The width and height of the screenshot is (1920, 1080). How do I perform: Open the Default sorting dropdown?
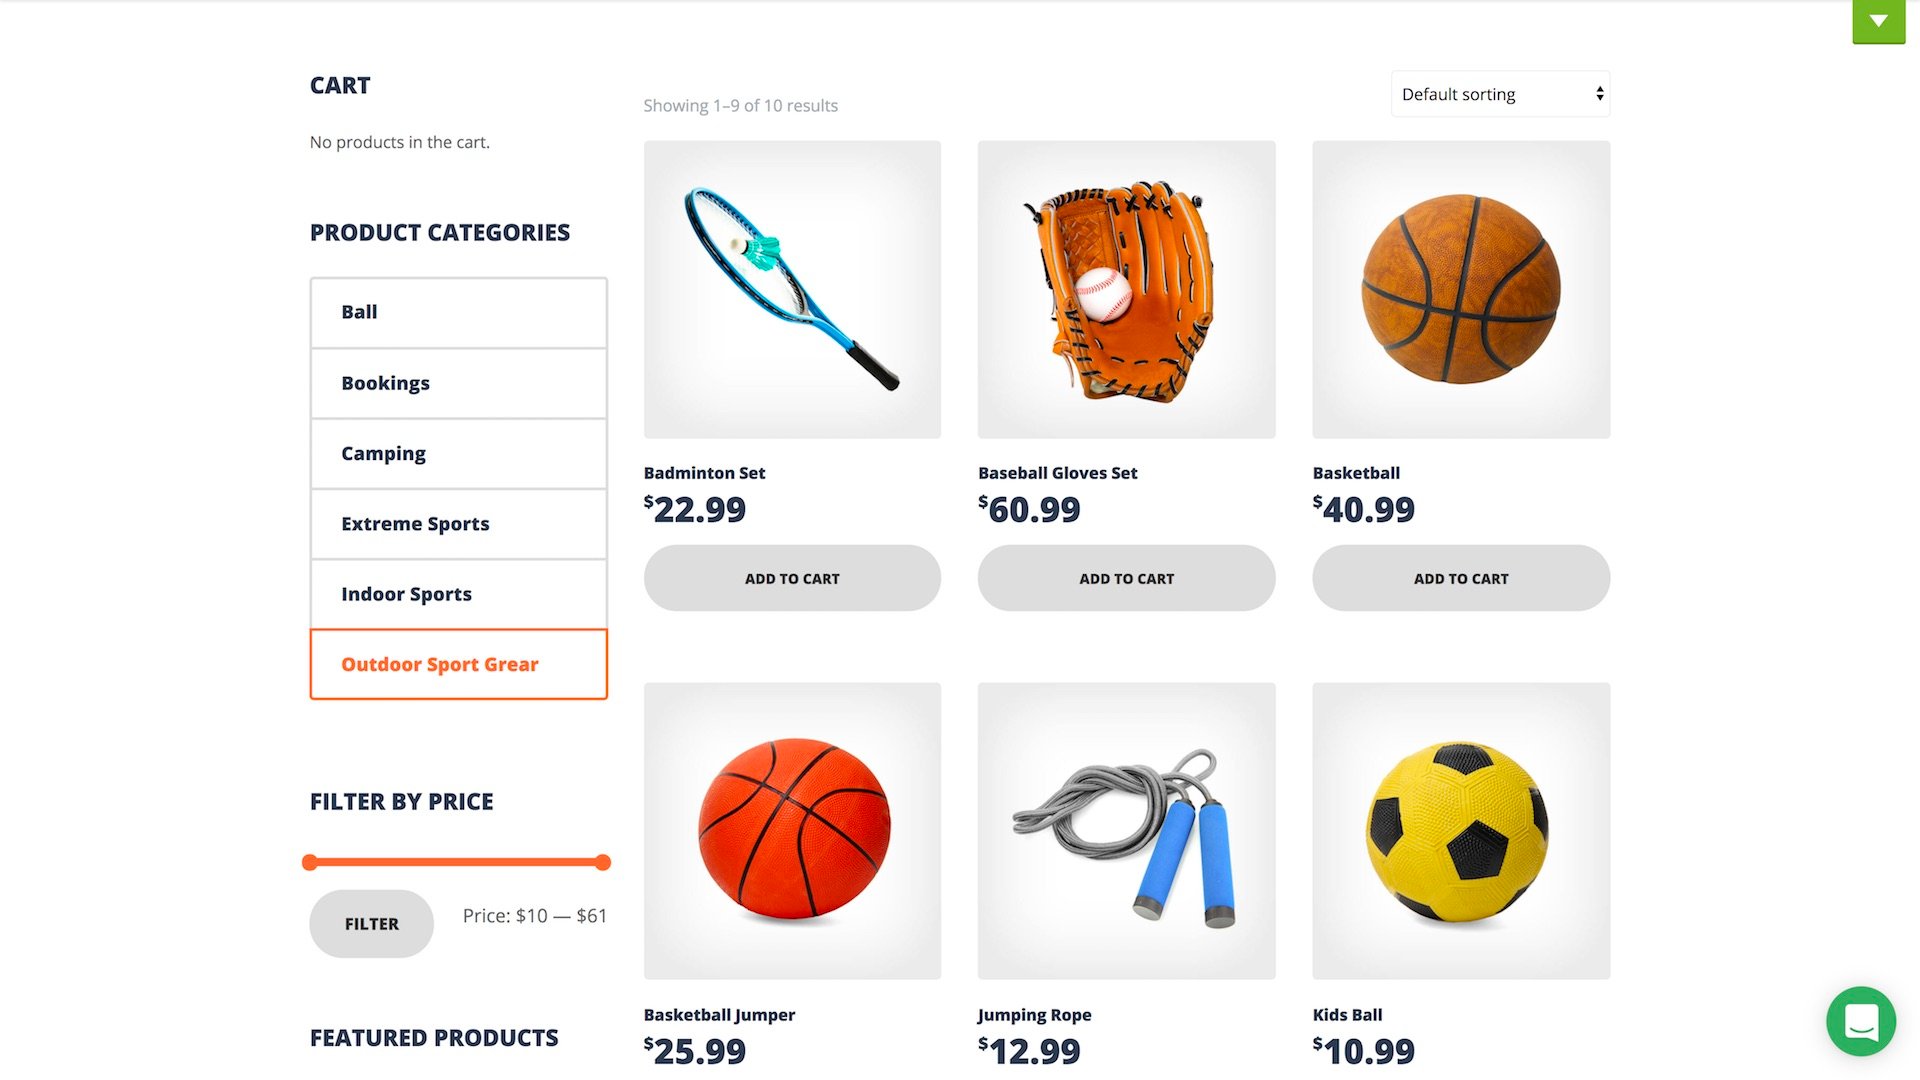pos(1500,94)
